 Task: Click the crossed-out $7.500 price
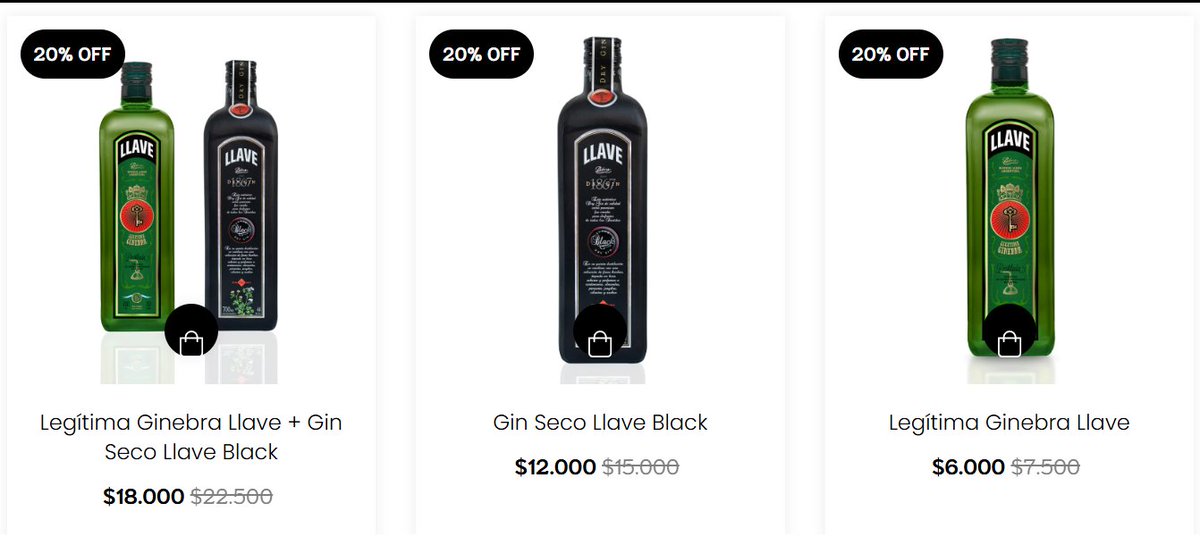coord(1046,467)
